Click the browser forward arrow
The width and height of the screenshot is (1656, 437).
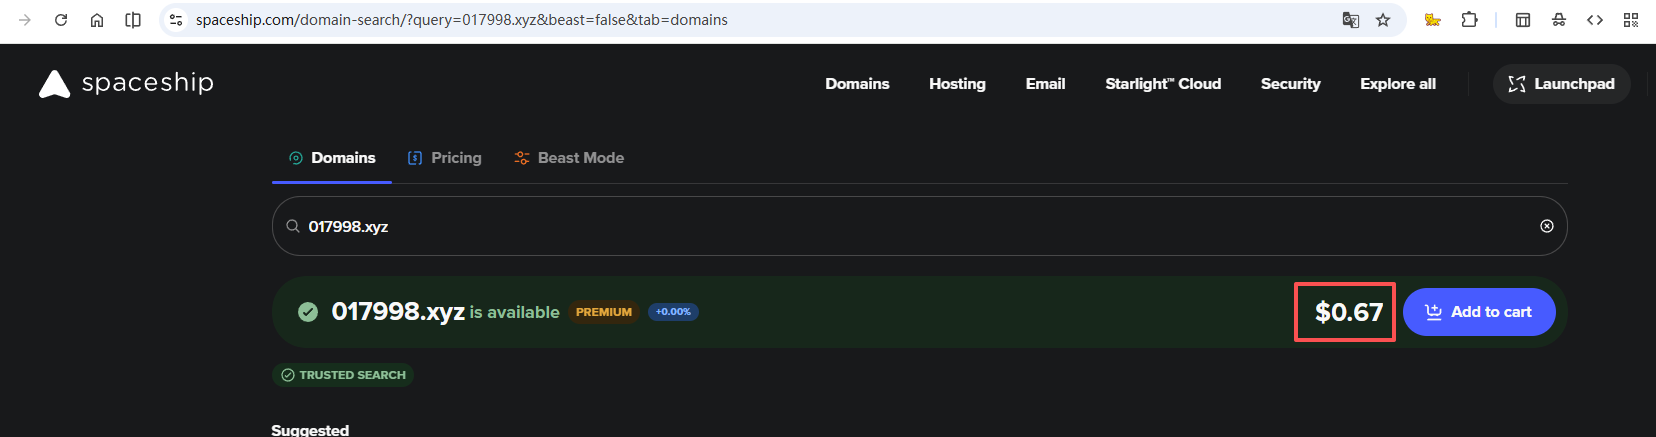click(x=25, y=20)
